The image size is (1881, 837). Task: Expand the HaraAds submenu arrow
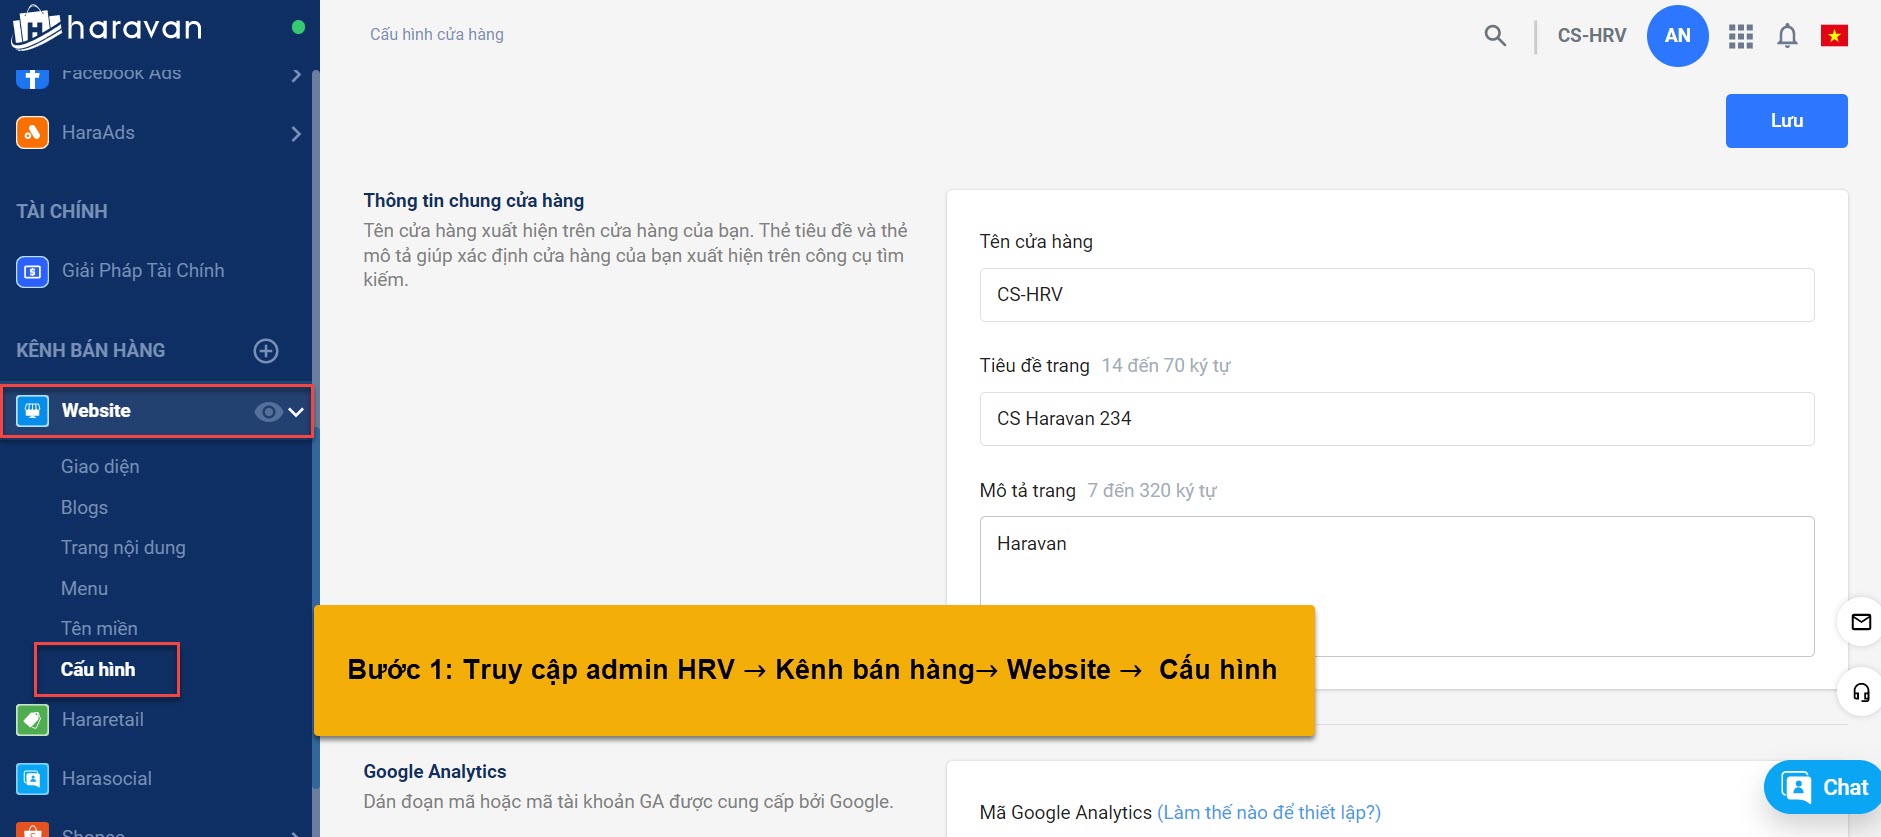click(295, 133)
